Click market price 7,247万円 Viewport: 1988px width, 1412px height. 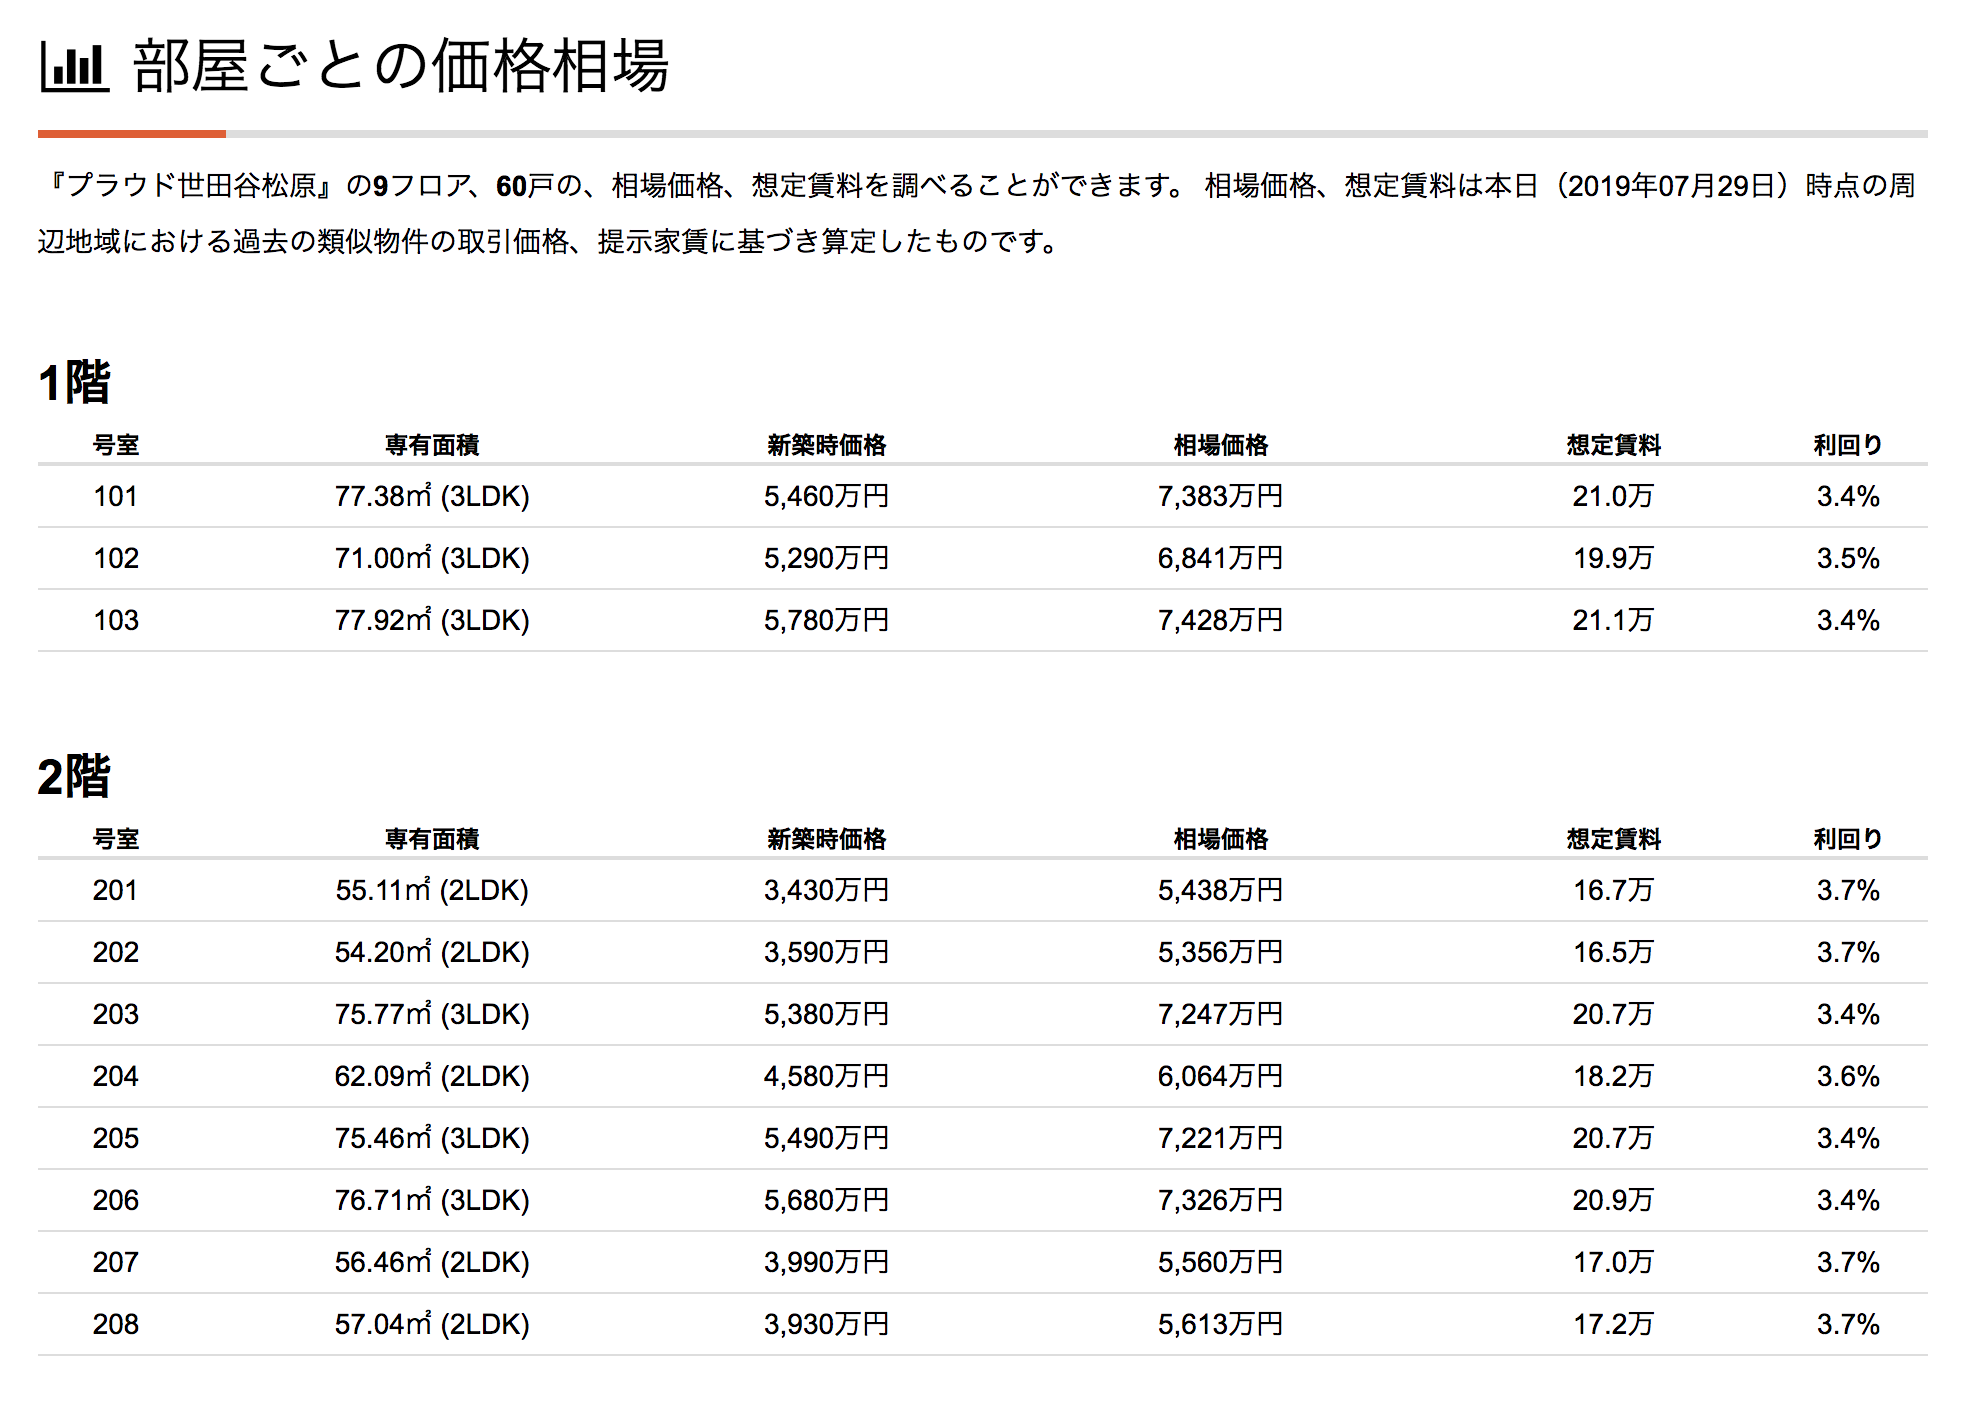point(1220,1014)
